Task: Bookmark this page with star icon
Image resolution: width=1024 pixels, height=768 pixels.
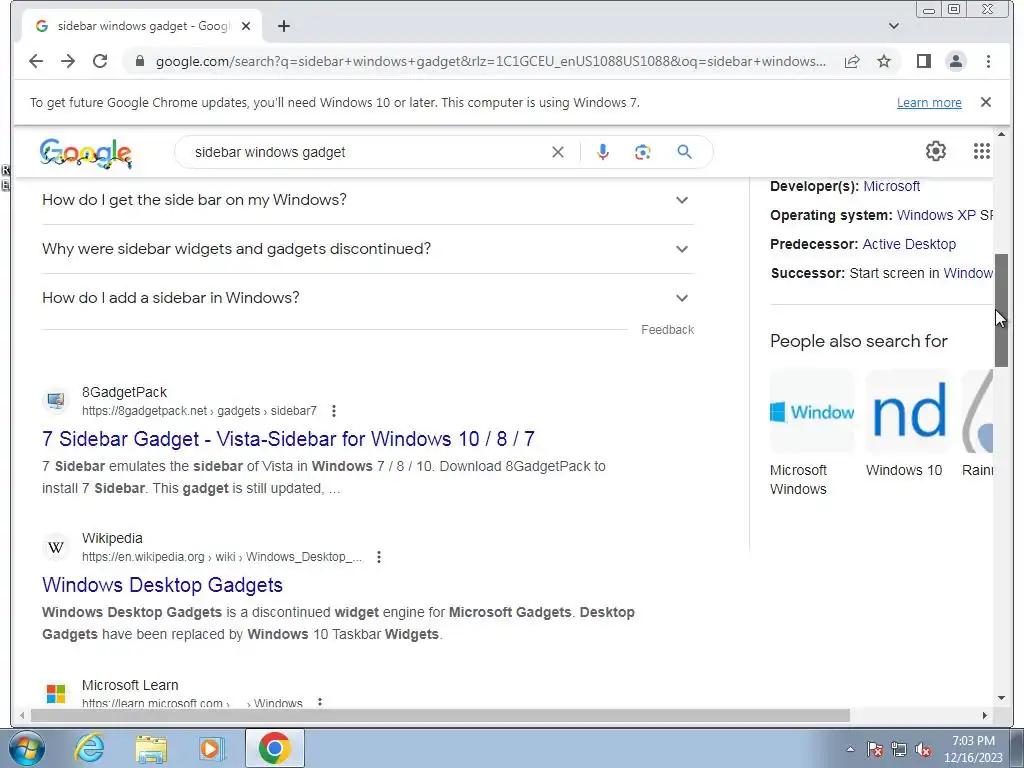Action: pyautogui.click(x=884, y=61)
